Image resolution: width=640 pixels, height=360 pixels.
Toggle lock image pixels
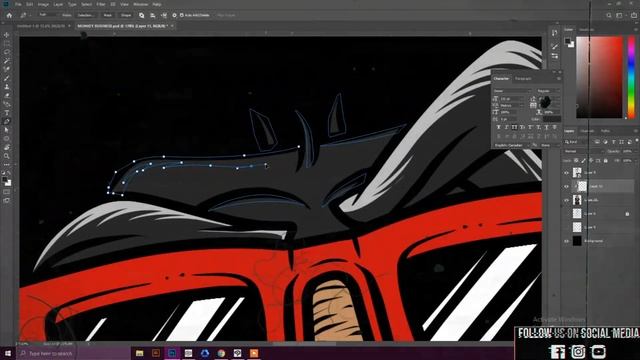point(583,161)
